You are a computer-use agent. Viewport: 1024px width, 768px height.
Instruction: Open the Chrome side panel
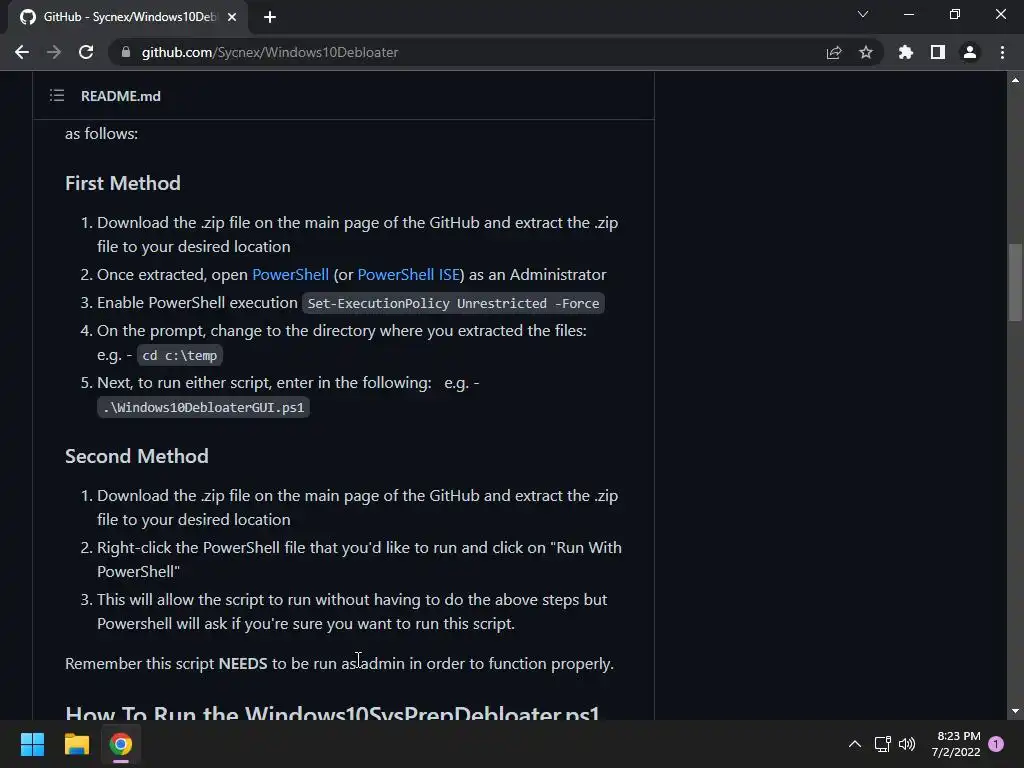click(x=938, y=52)
